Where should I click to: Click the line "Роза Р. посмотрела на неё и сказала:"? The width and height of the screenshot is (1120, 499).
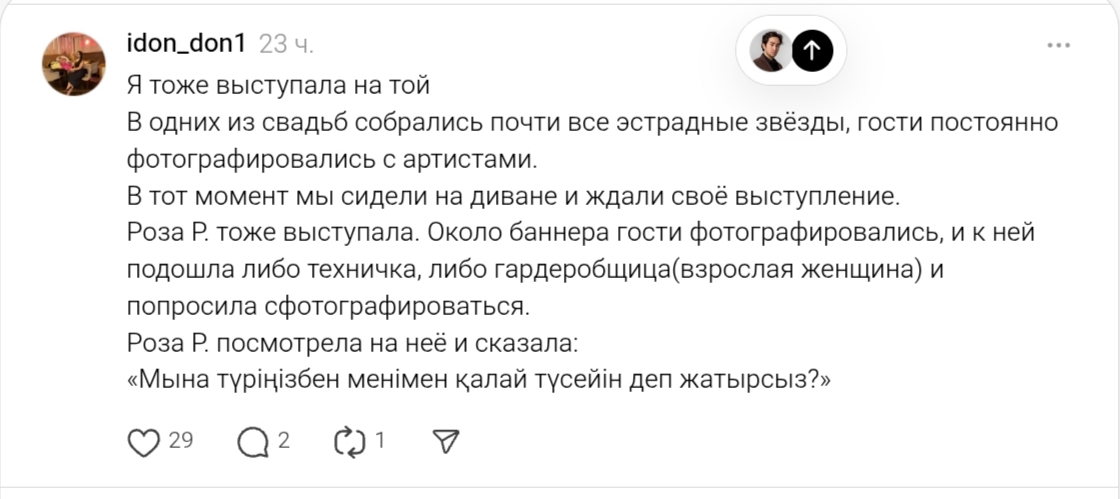point(353,344)
